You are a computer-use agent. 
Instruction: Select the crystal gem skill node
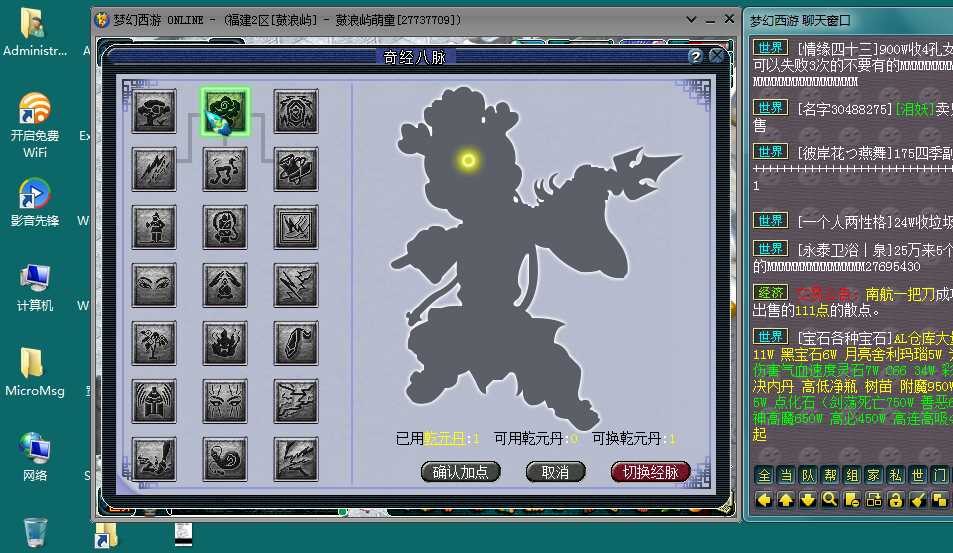[x=296, y=343]
